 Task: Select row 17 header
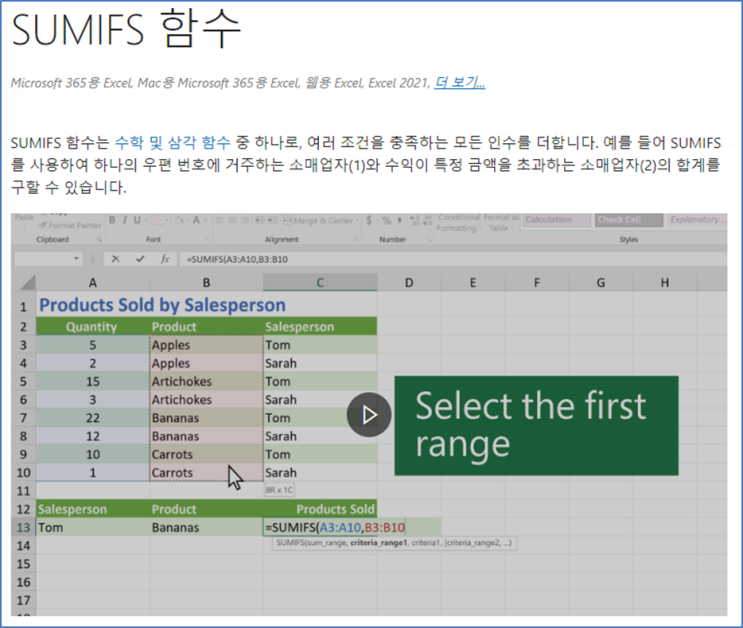point(23,601)
